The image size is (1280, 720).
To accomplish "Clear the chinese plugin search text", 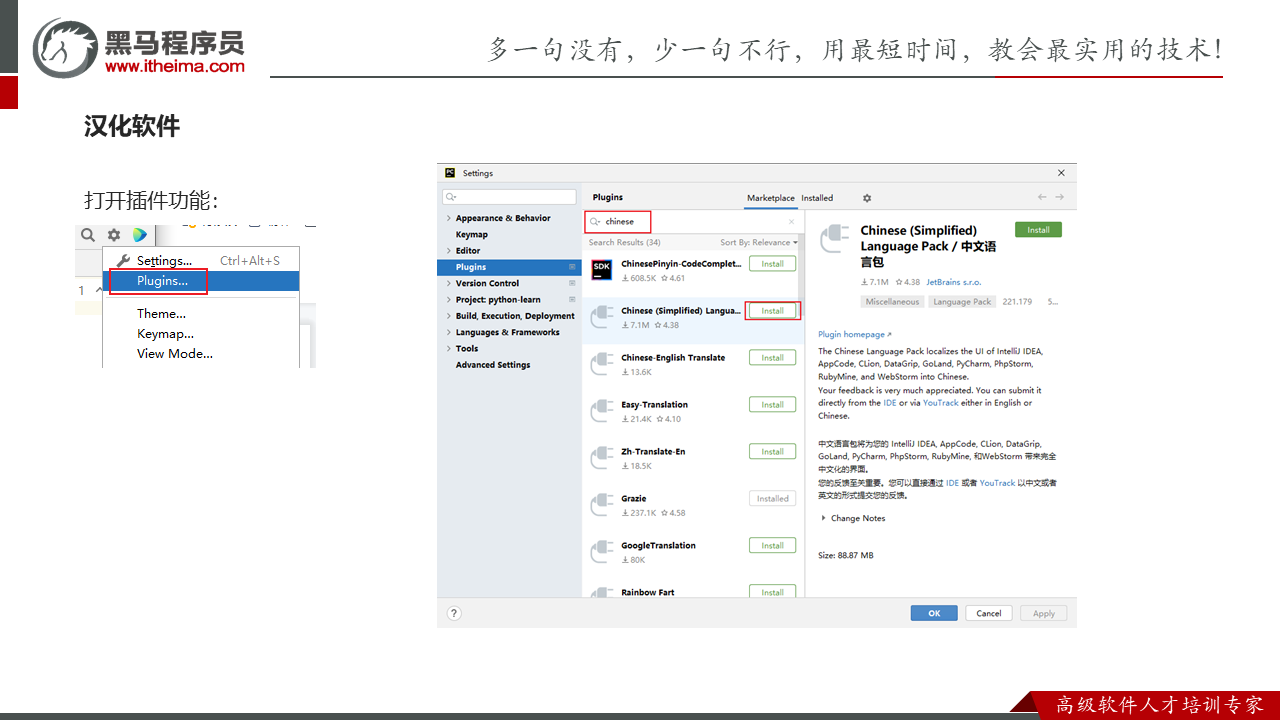I will [x=791, y=222].
